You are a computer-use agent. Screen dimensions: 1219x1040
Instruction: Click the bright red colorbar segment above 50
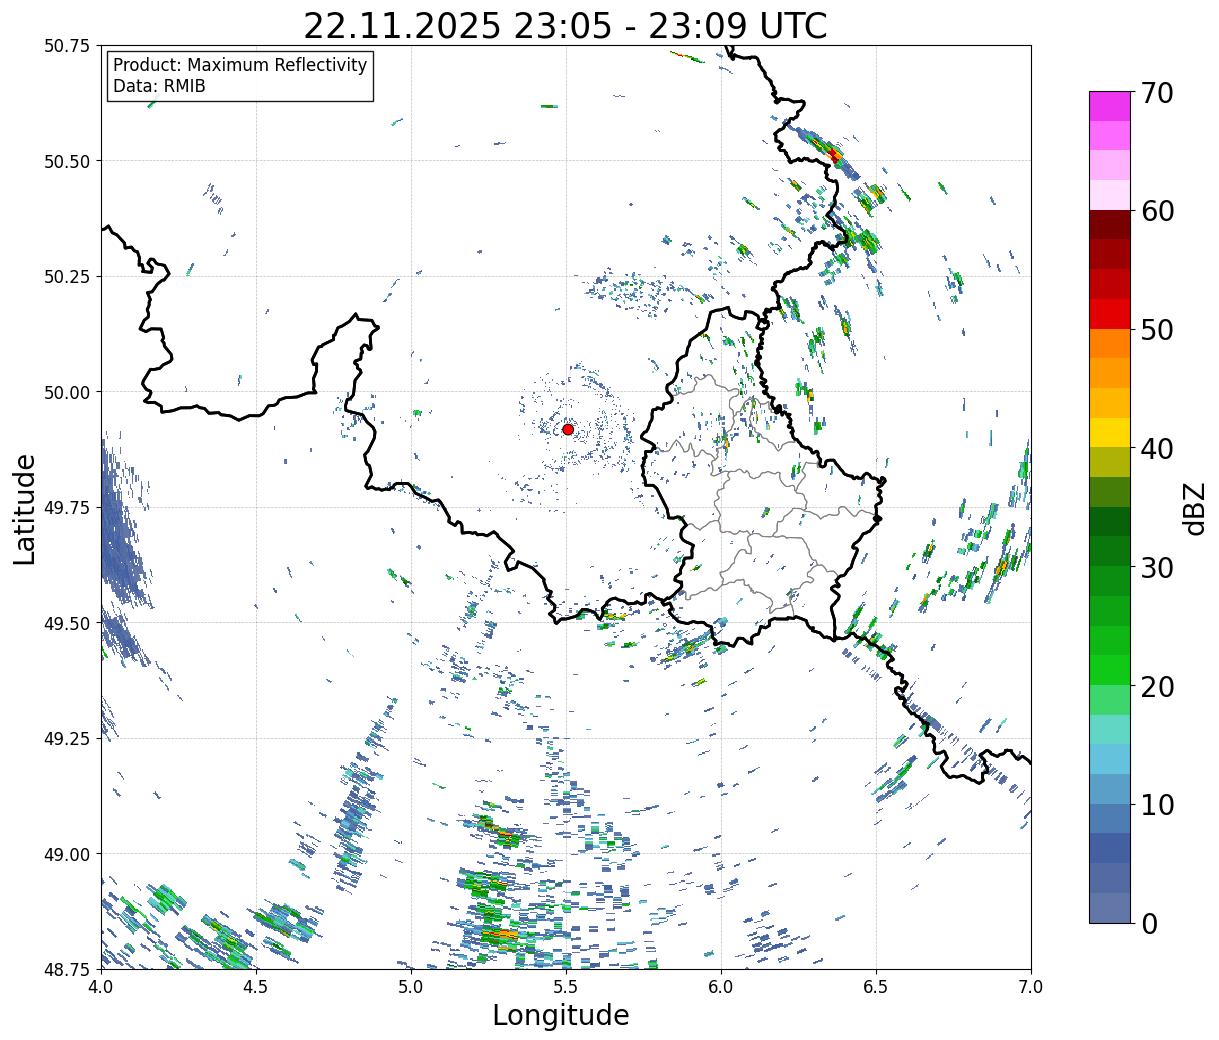(1110, 313)
